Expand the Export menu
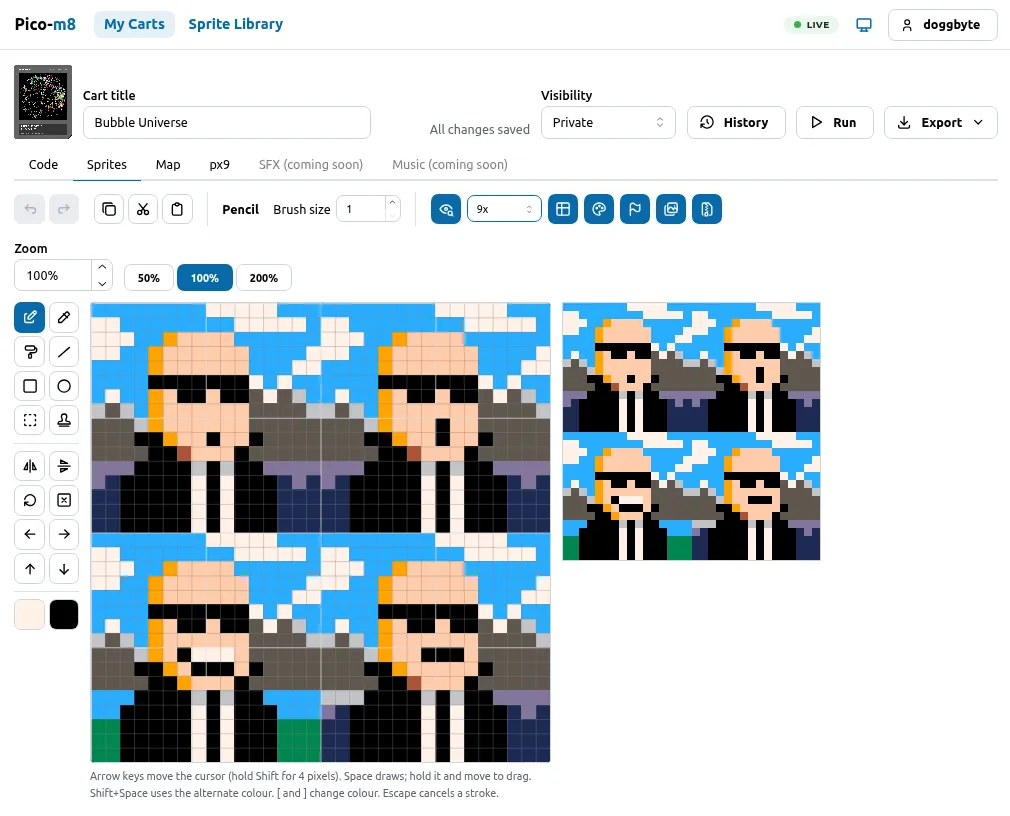Viewport: 1010px width, 816px height. click(x=940, y=122)
